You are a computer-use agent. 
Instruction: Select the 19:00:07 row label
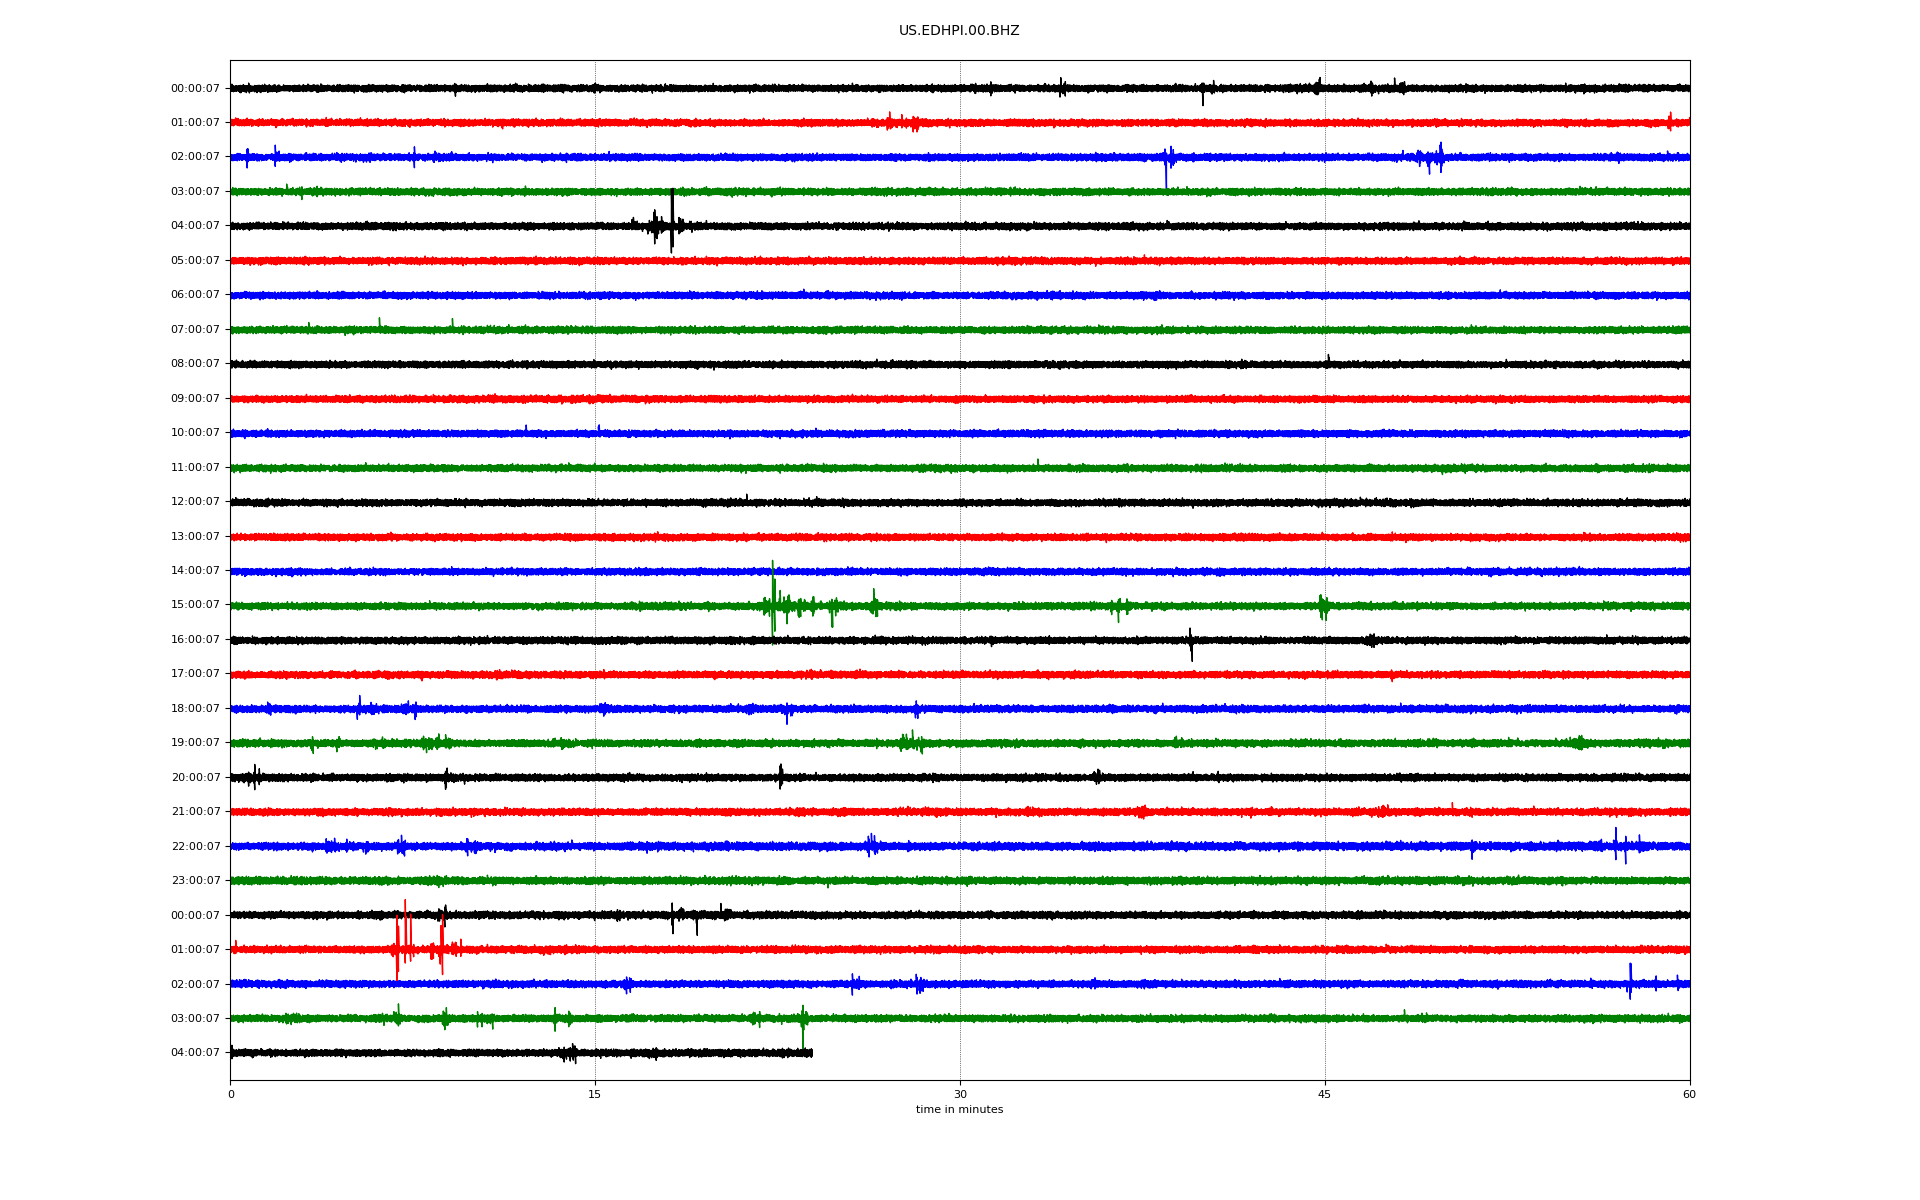click(x=195, y=743)
